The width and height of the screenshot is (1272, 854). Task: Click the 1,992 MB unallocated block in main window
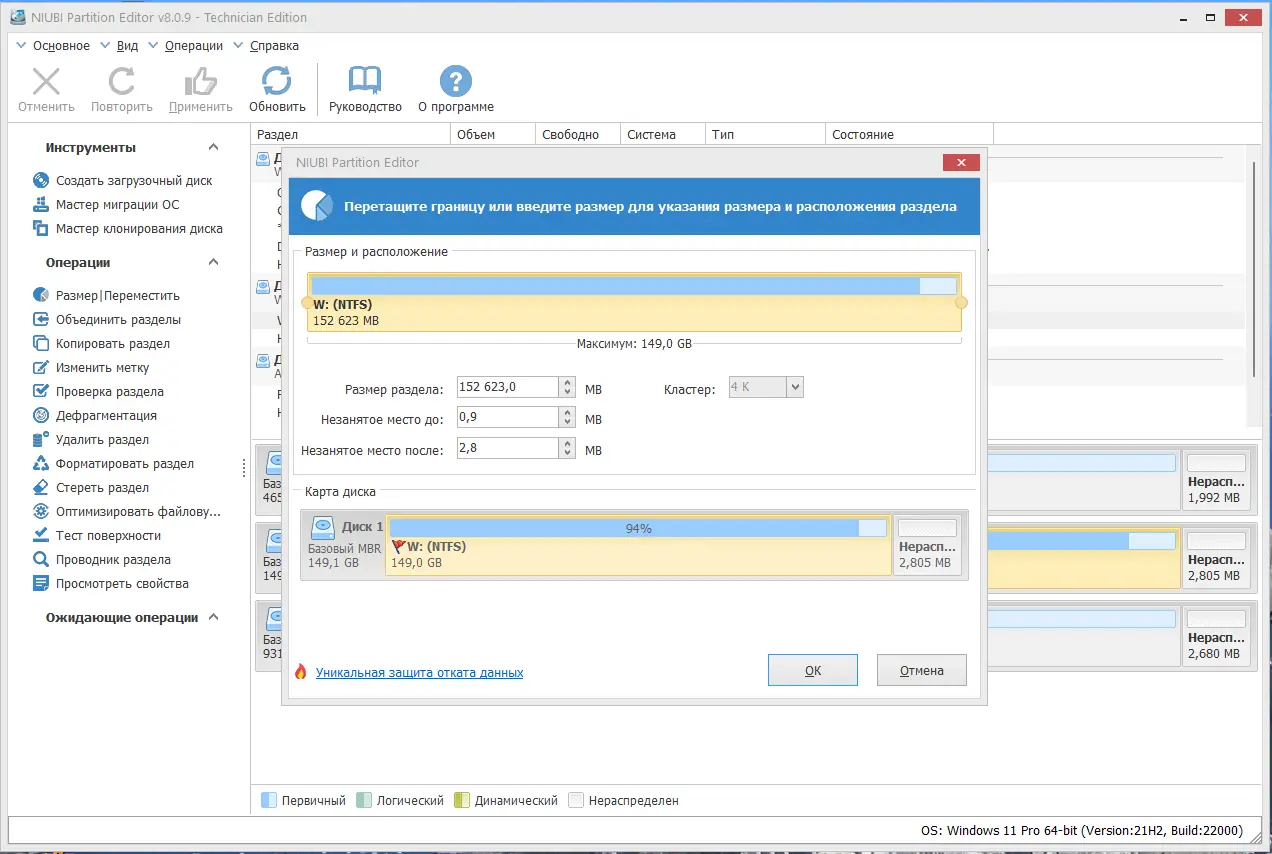pos(1216,479)
